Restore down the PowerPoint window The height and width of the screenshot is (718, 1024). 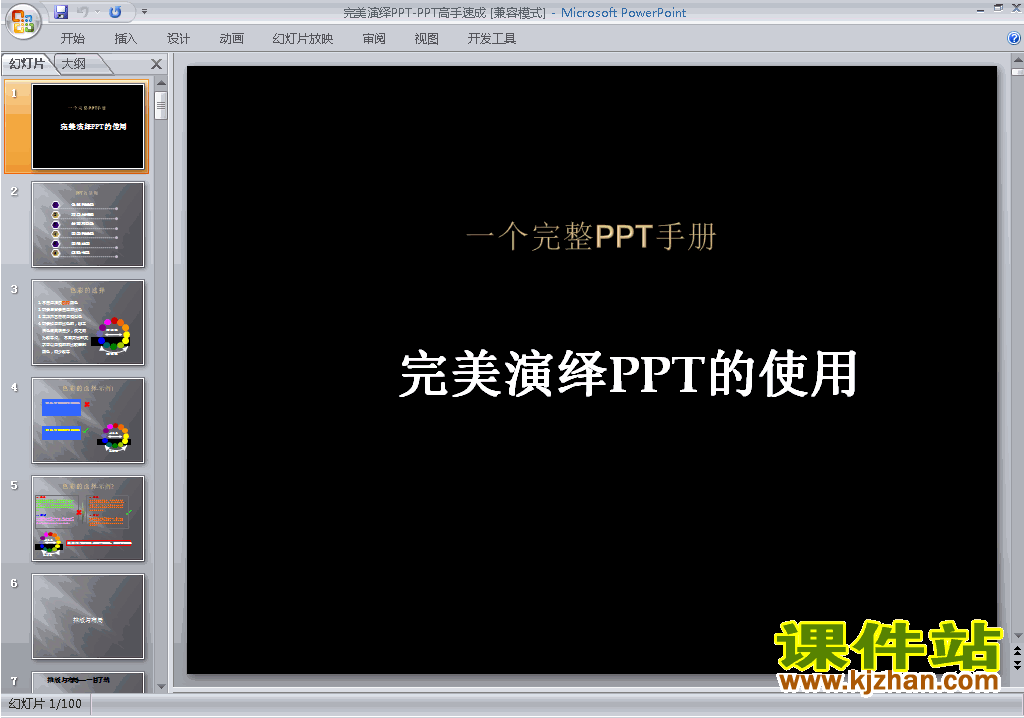pos(998,8)
